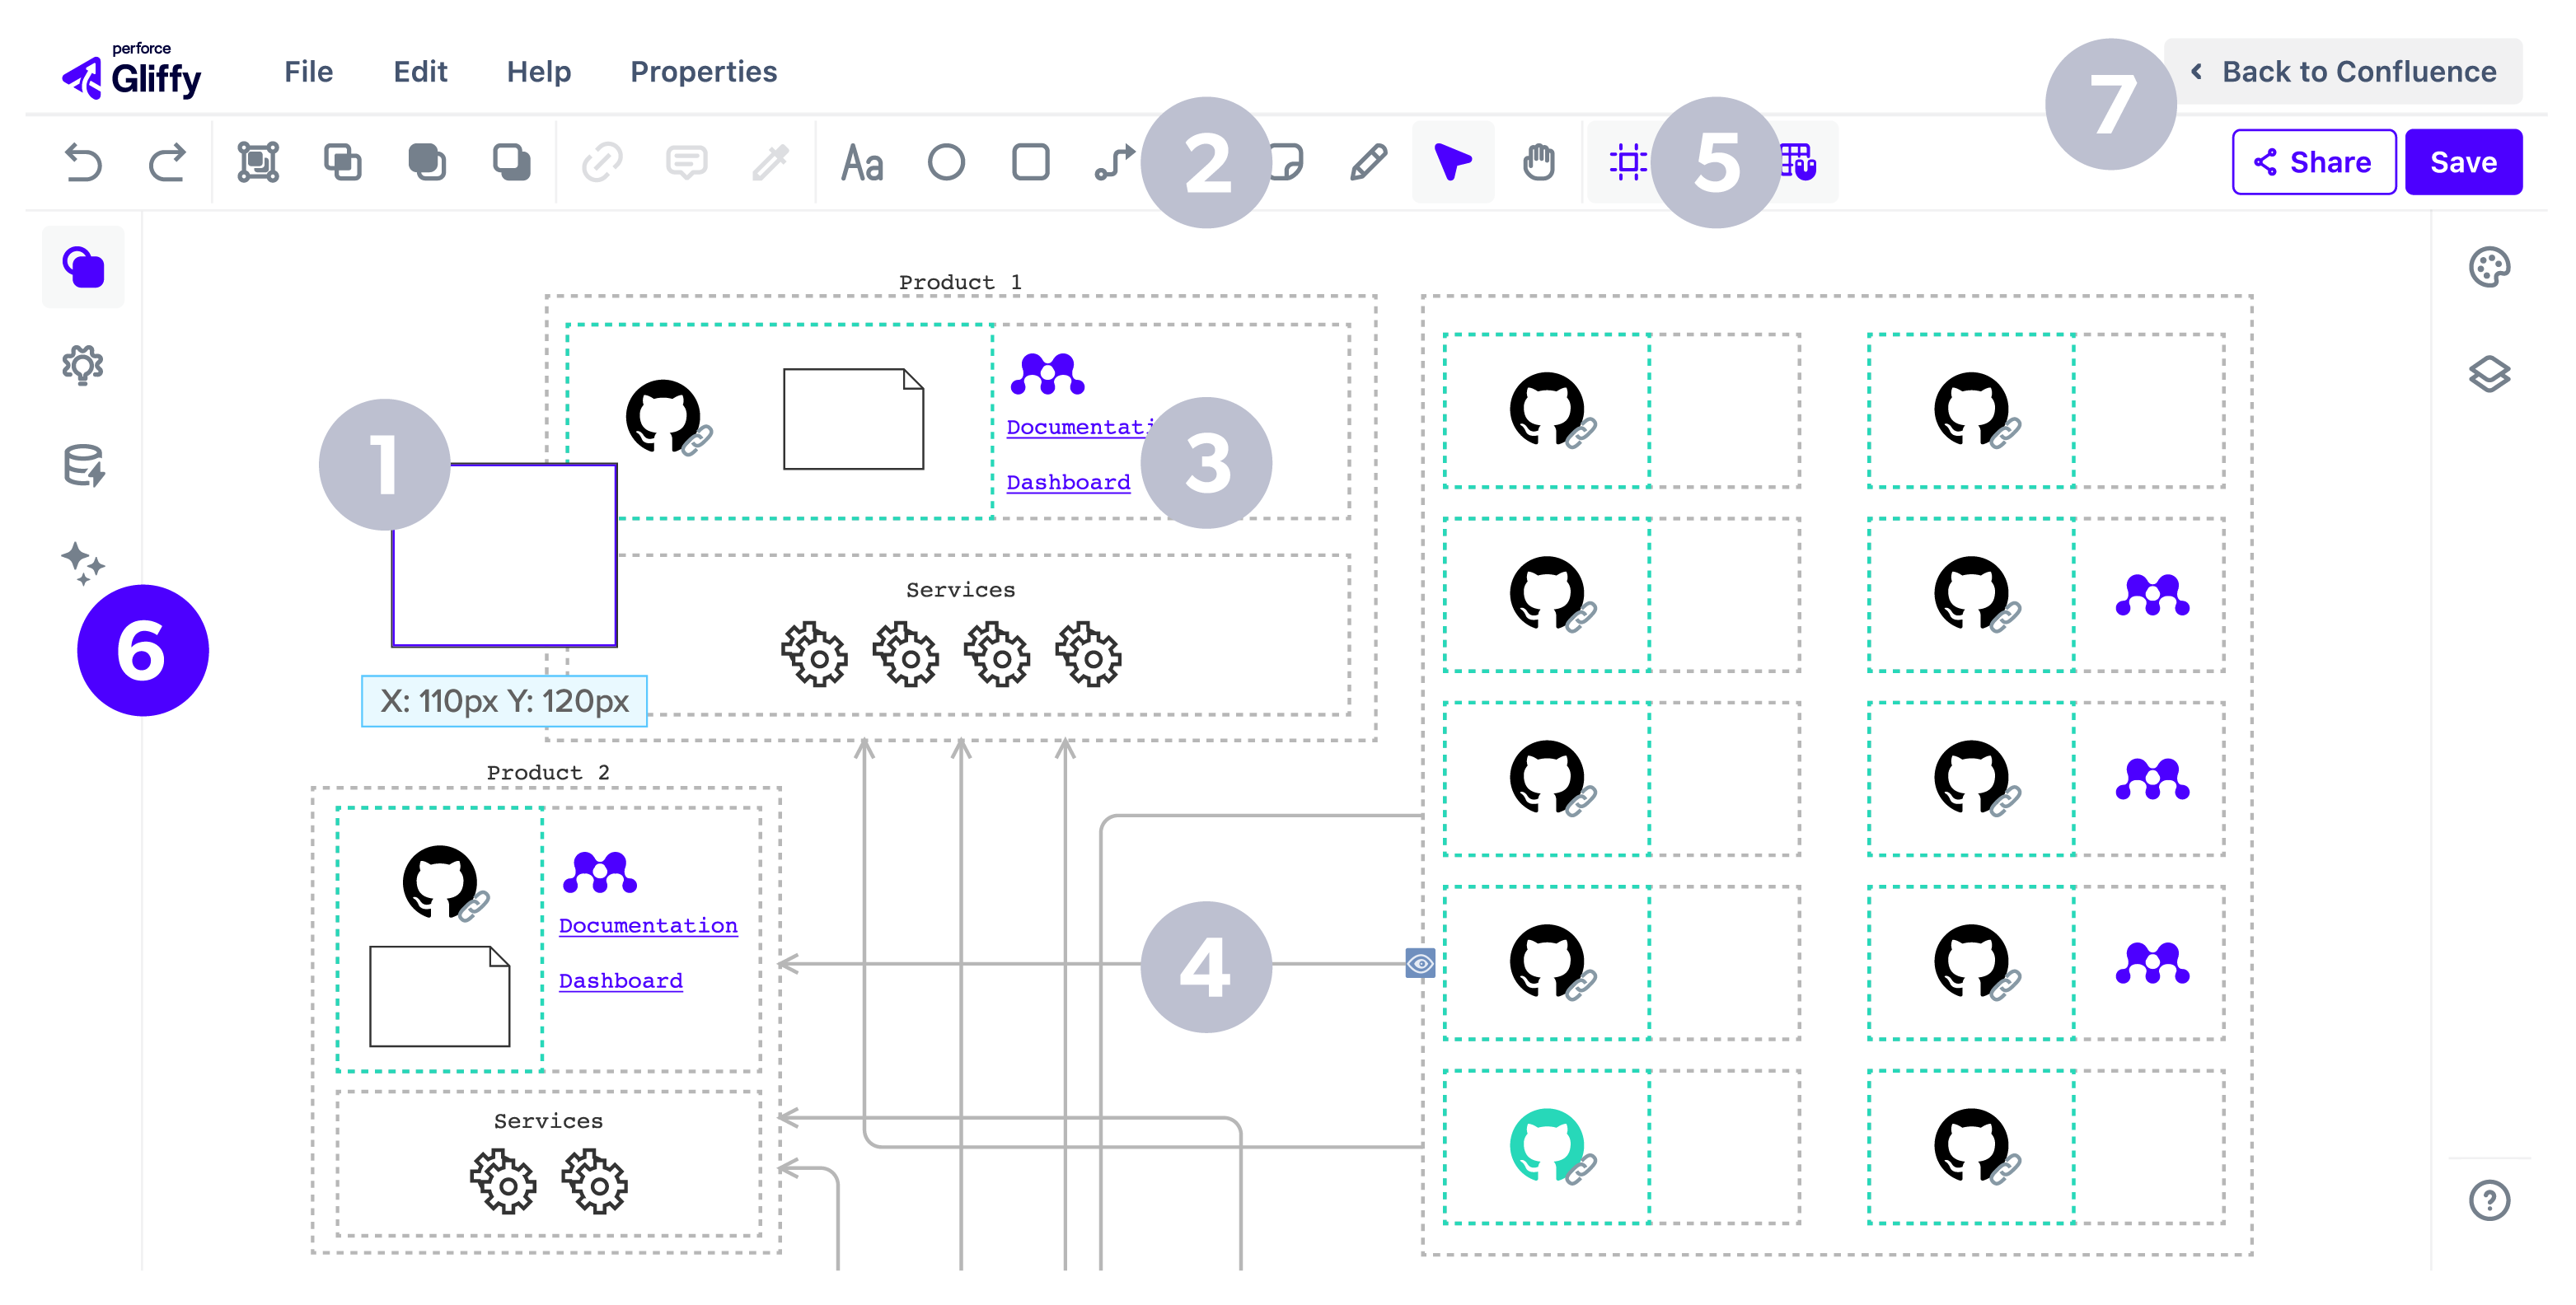Select the Connector line tool
The width and height of the screenshot is (2576, 1305).
pos(1114,162)
